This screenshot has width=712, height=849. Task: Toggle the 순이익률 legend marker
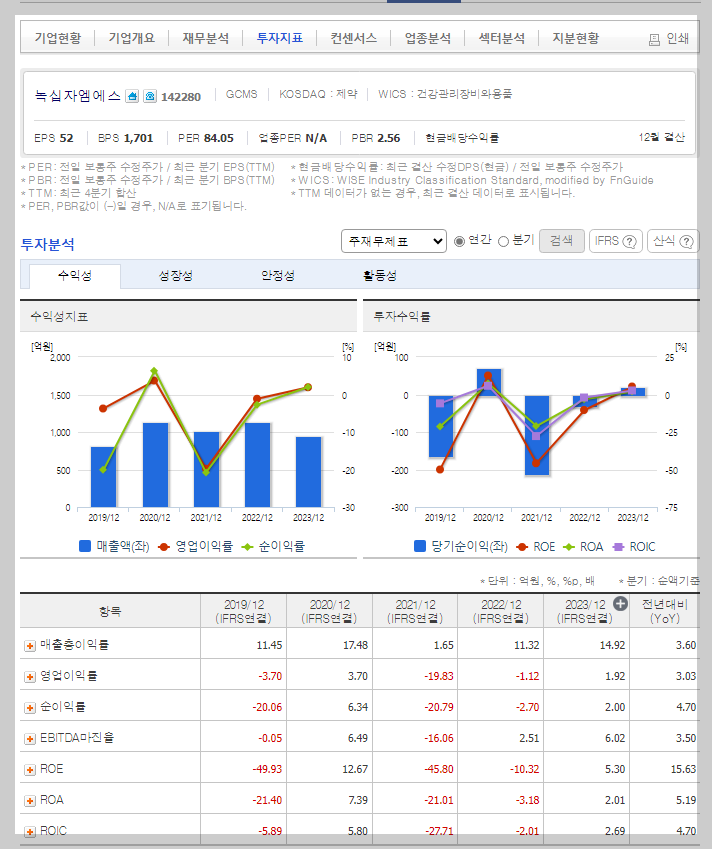[247, 547]
